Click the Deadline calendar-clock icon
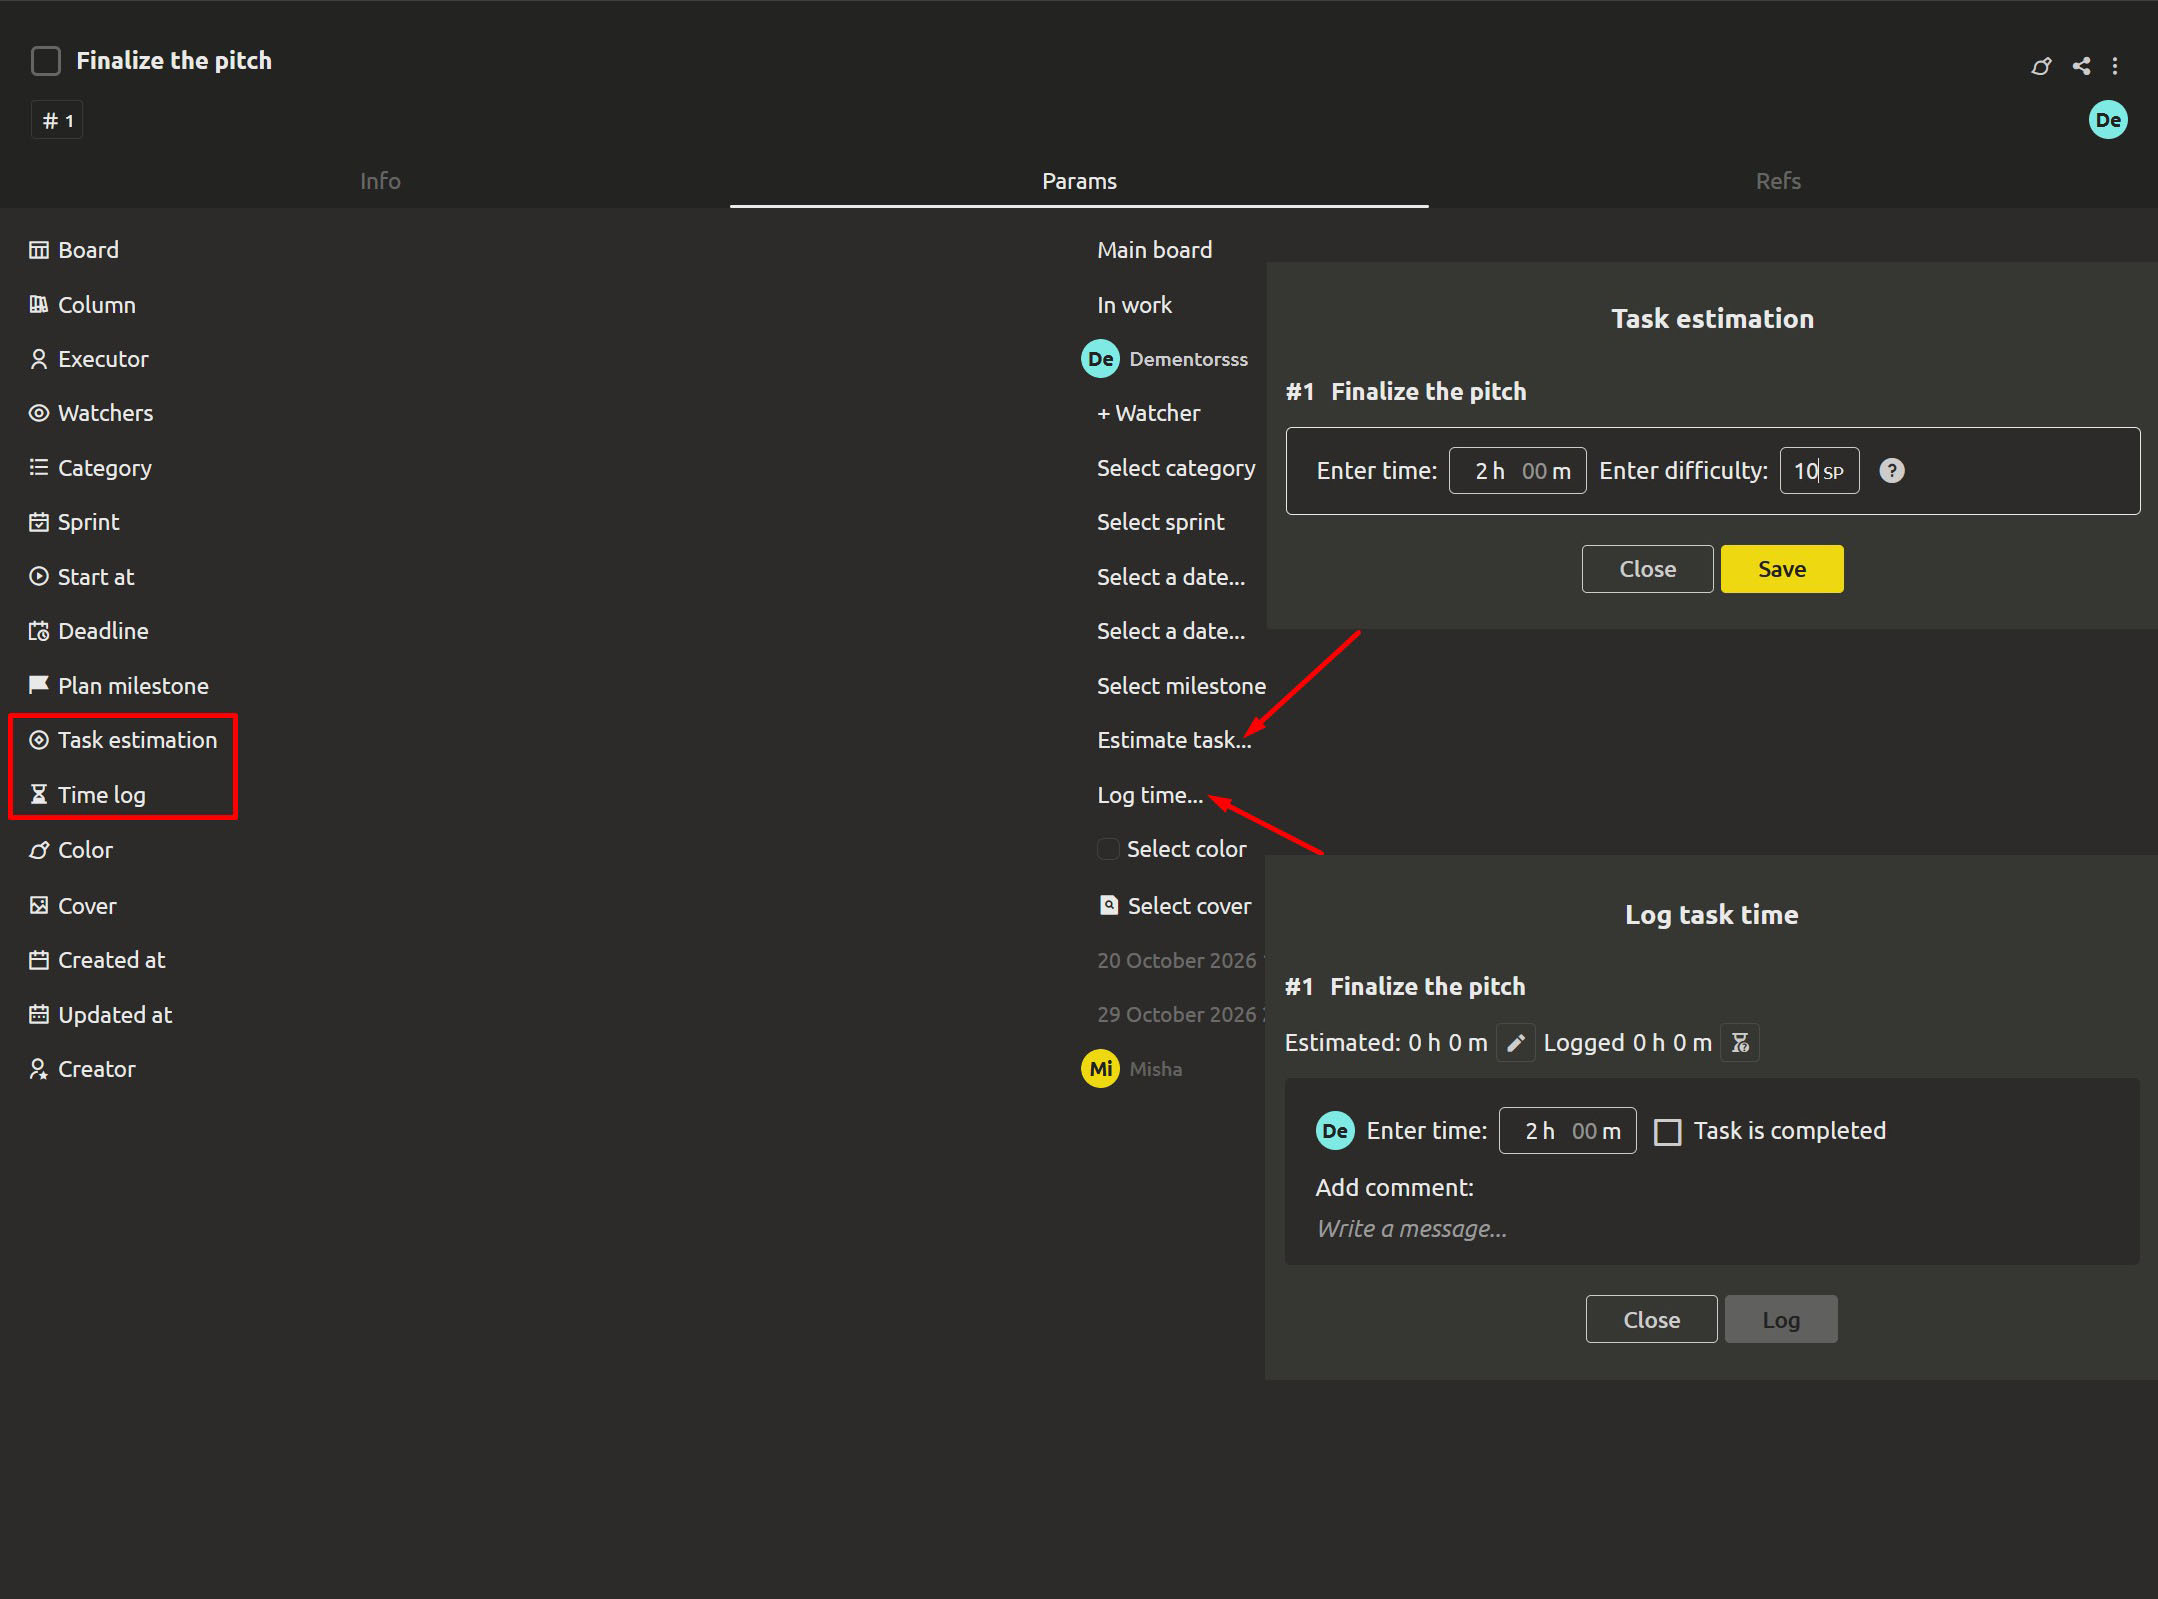 coord(38,631)
